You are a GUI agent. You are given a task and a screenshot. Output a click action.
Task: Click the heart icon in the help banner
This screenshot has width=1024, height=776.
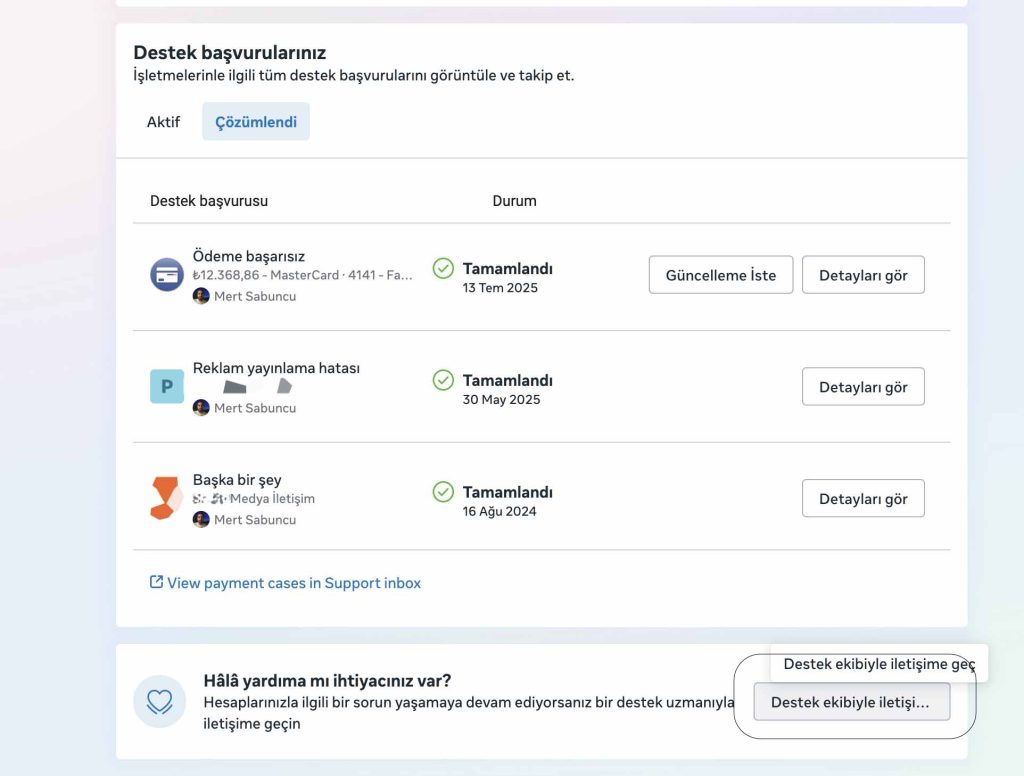(x=160, y=701)
